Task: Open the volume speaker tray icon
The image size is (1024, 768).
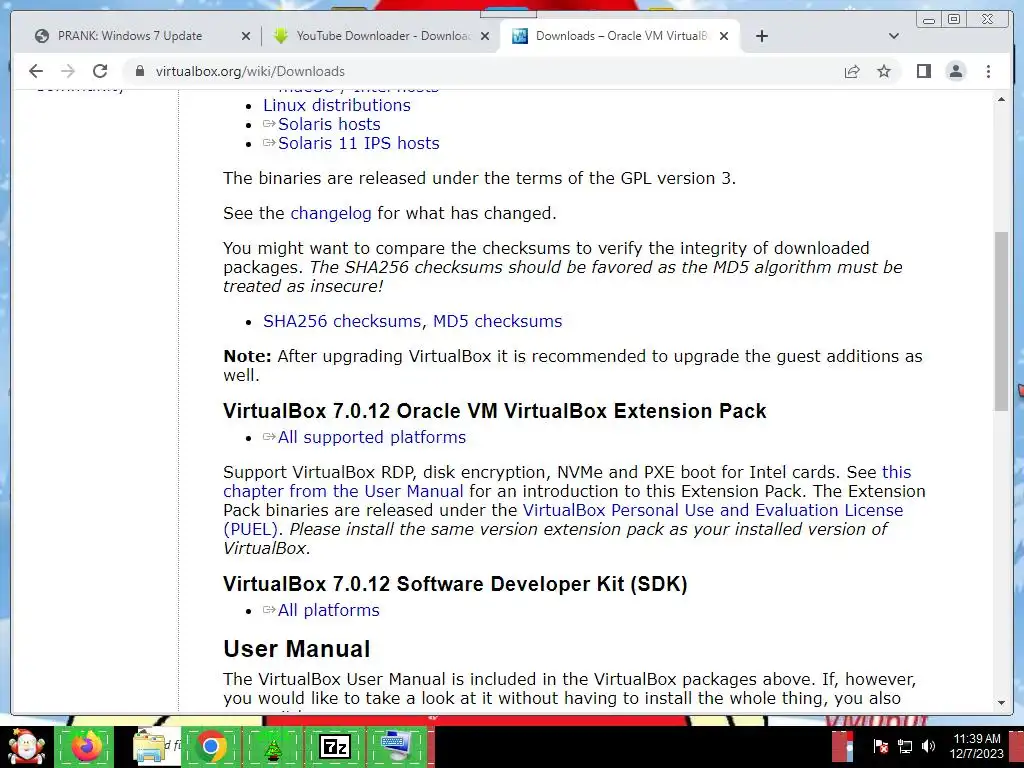Action: tap(928, 746)
